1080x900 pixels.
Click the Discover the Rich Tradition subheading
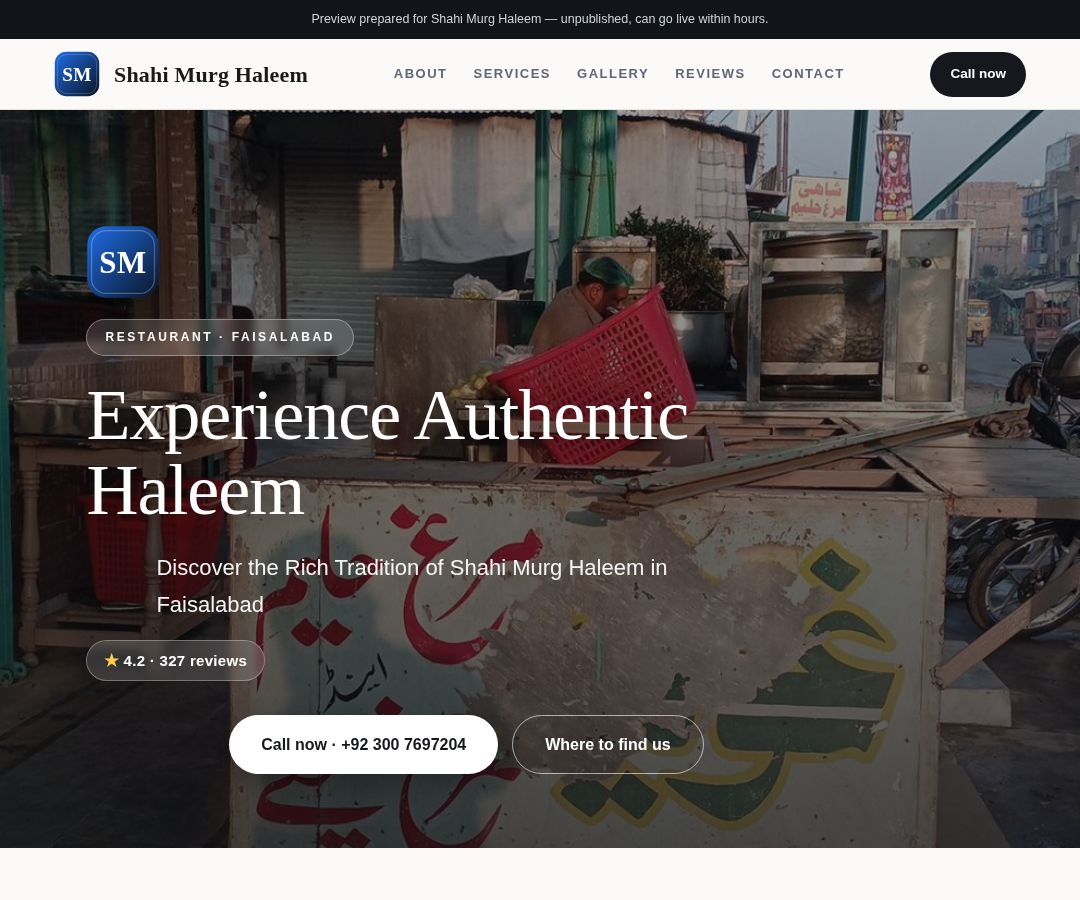point(412,586)
